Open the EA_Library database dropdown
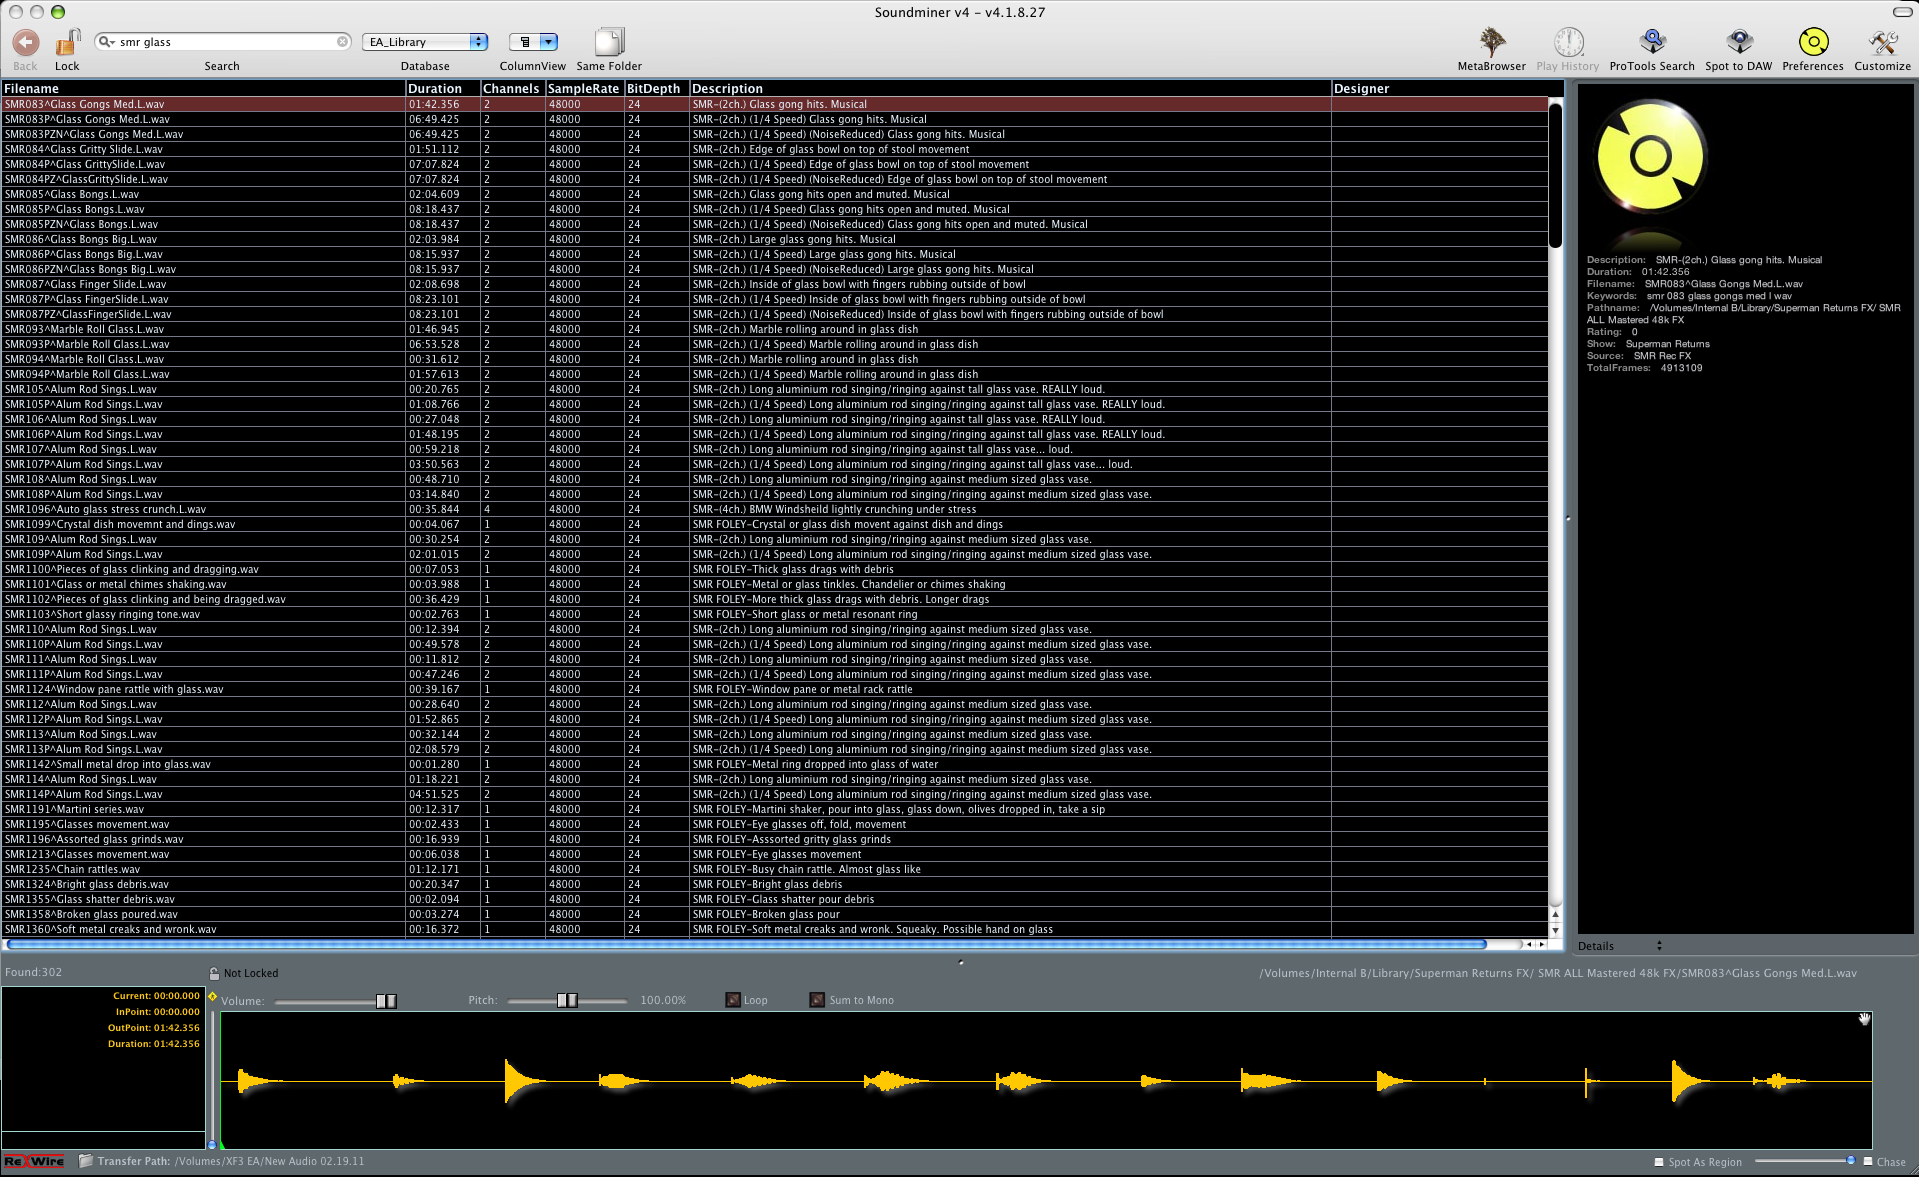1919x1177 pixels. [425, 42]
